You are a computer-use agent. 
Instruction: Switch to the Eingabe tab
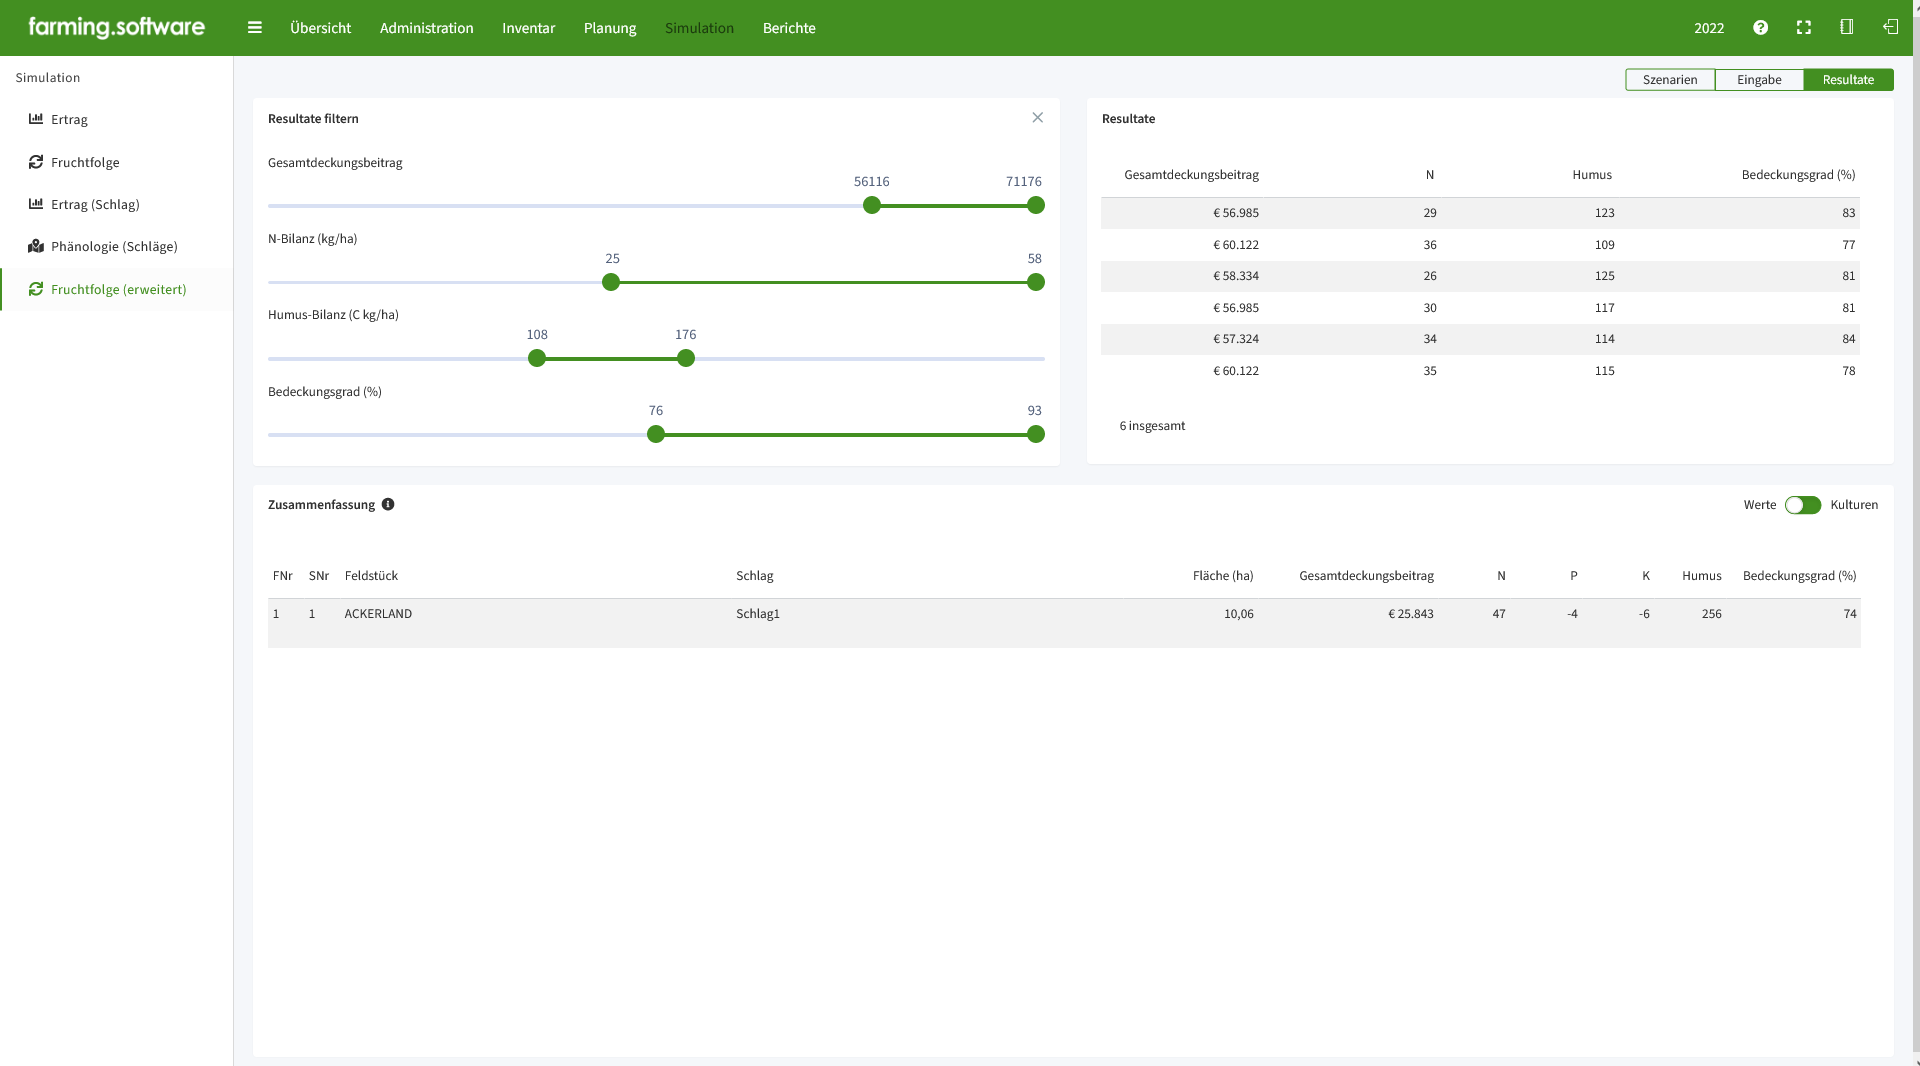coord(1759,80)
